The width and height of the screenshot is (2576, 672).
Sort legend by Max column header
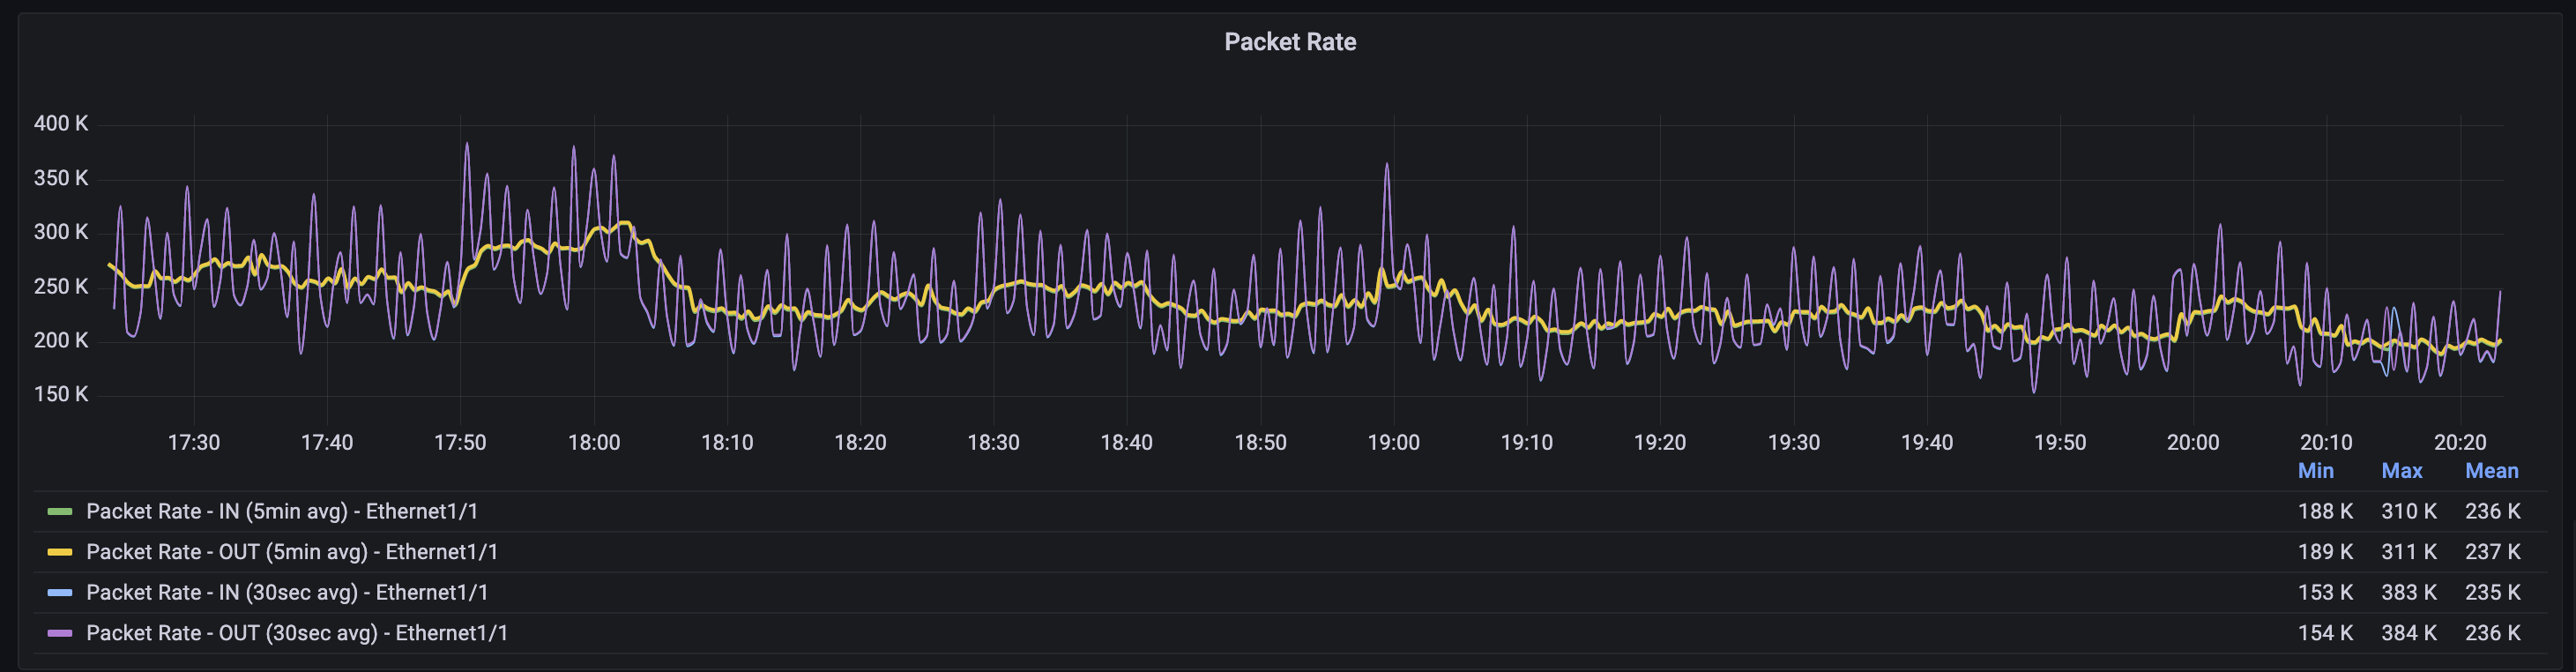tap(2402, 471)
